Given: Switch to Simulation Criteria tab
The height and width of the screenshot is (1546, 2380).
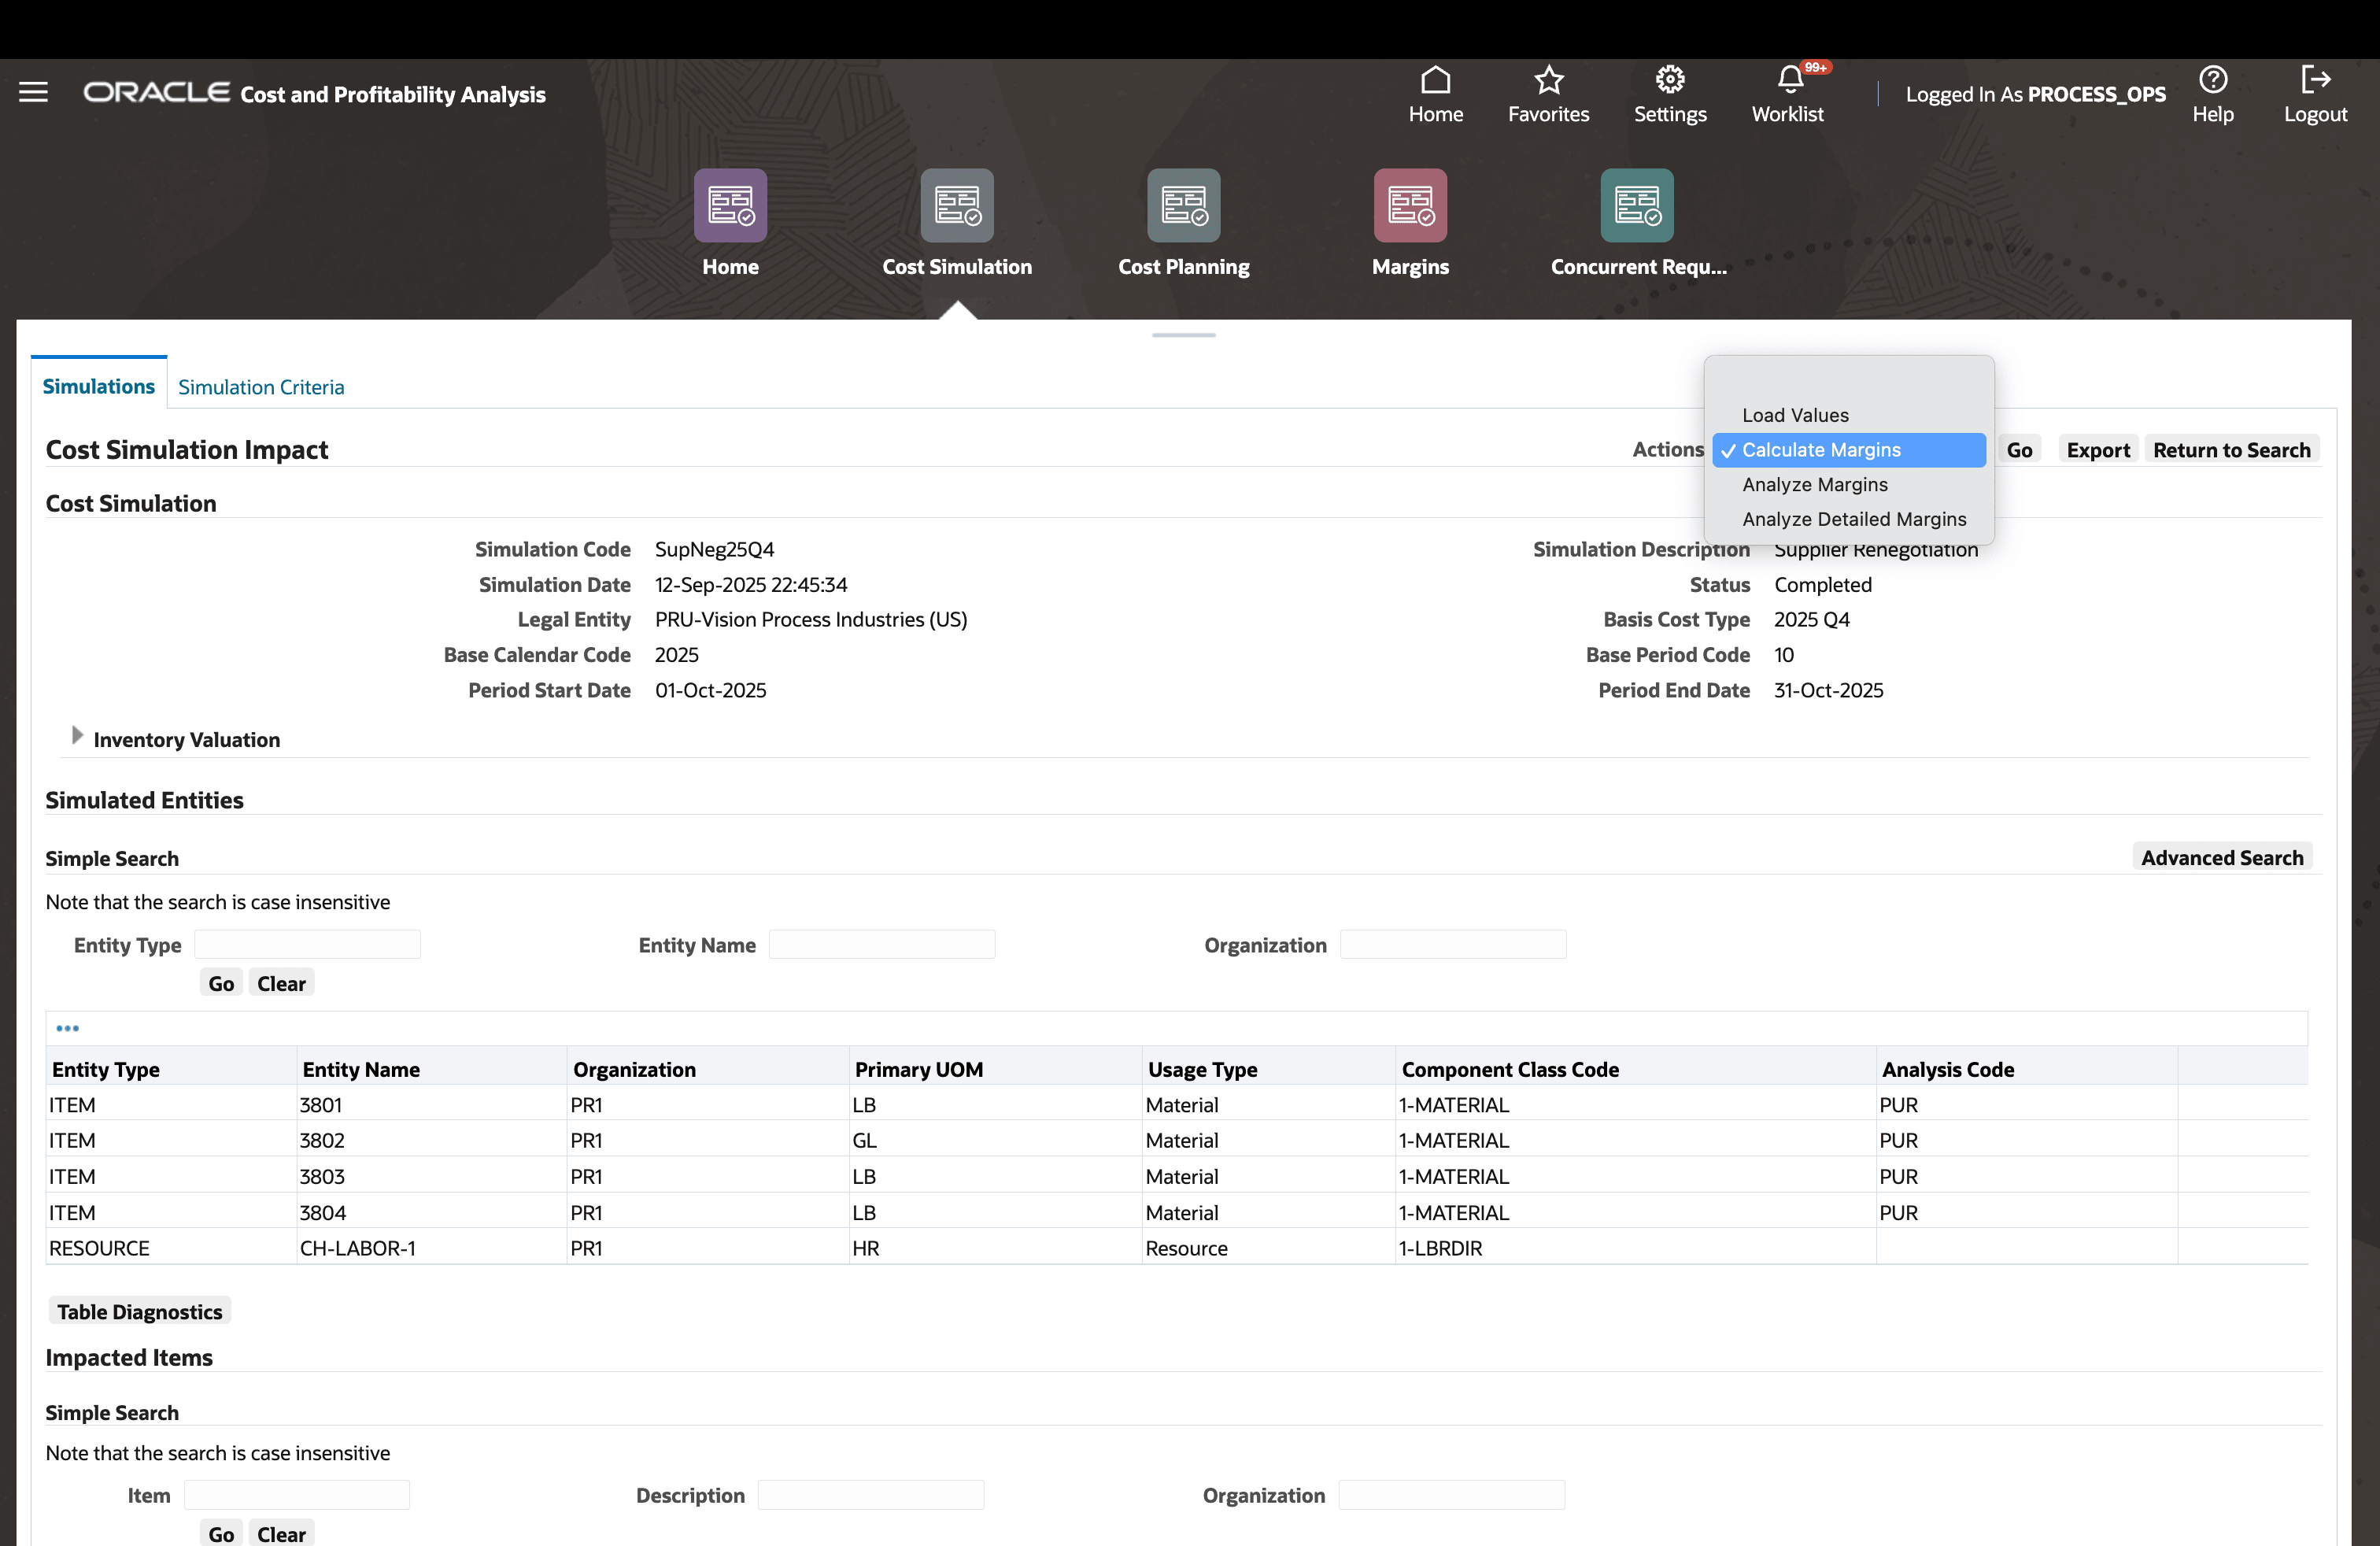Looking at the screenshot, I should [x=261, y=387].
